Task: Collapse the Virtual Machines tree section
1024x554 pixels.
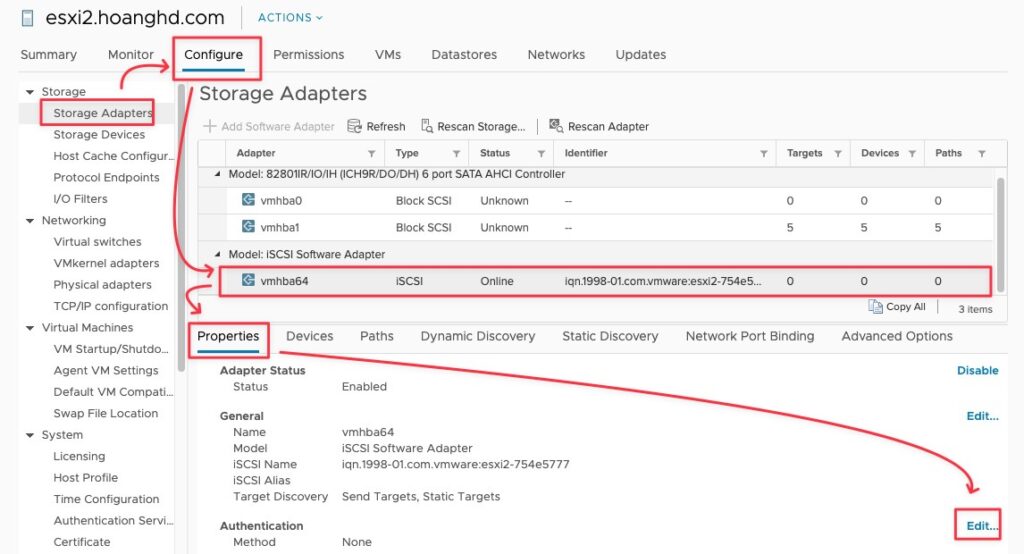Action: (30, 328)
